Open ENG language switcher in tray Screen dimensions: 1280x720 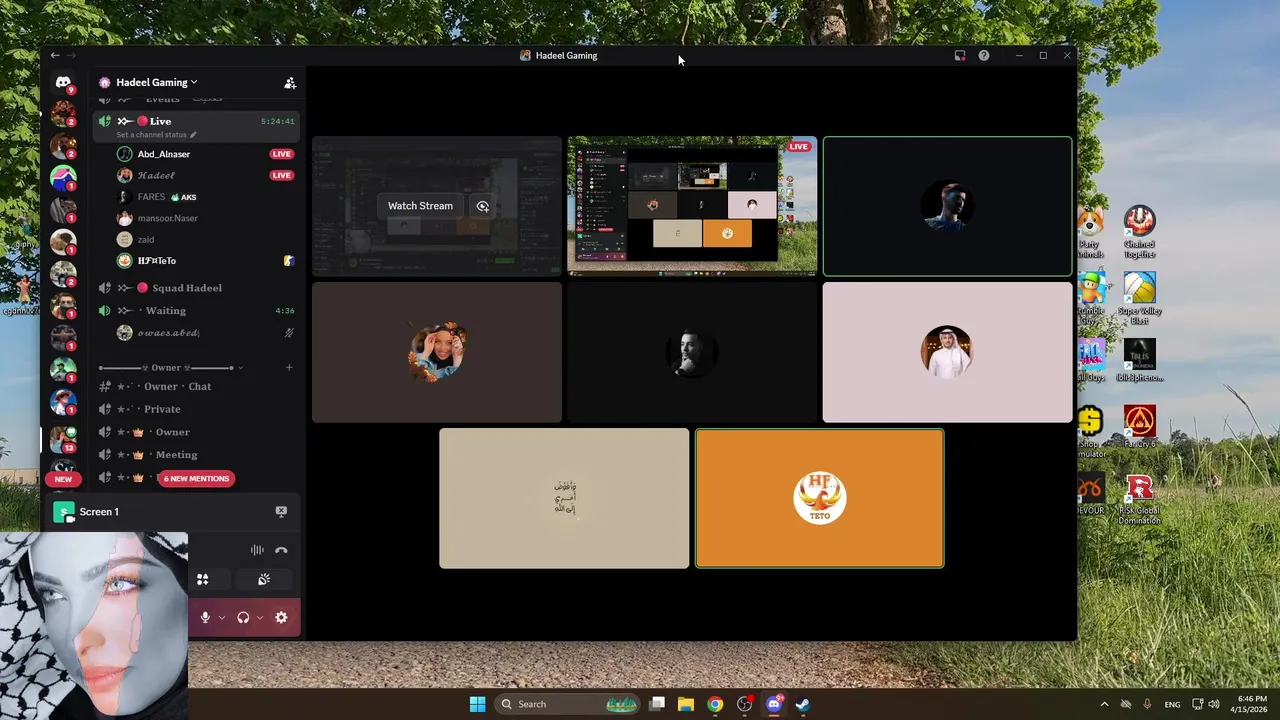1172,704
